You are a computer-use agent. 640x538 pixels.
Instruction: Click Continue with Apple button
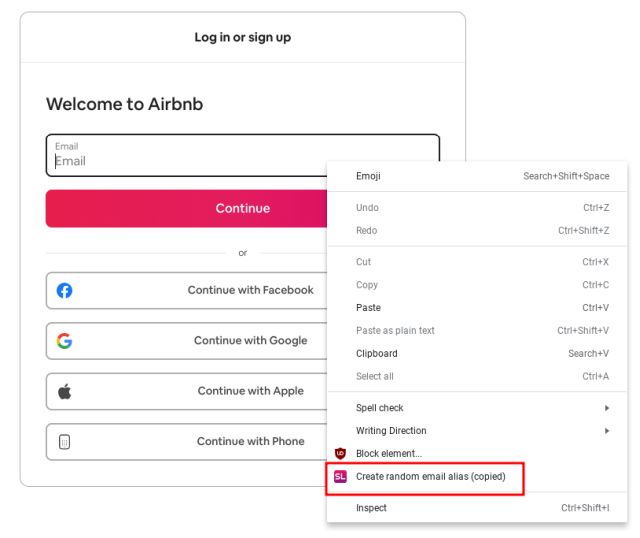(x=187, y=391)
